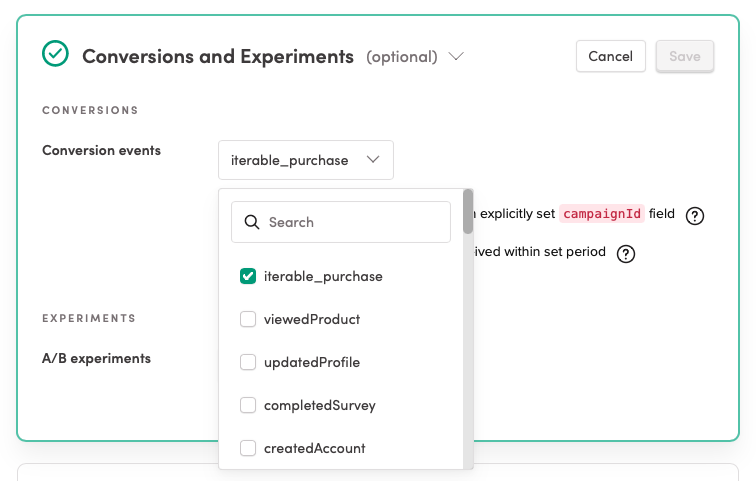Click the completedSurvey option label
The width and height of the screenshot is (756, 481).
320,405
